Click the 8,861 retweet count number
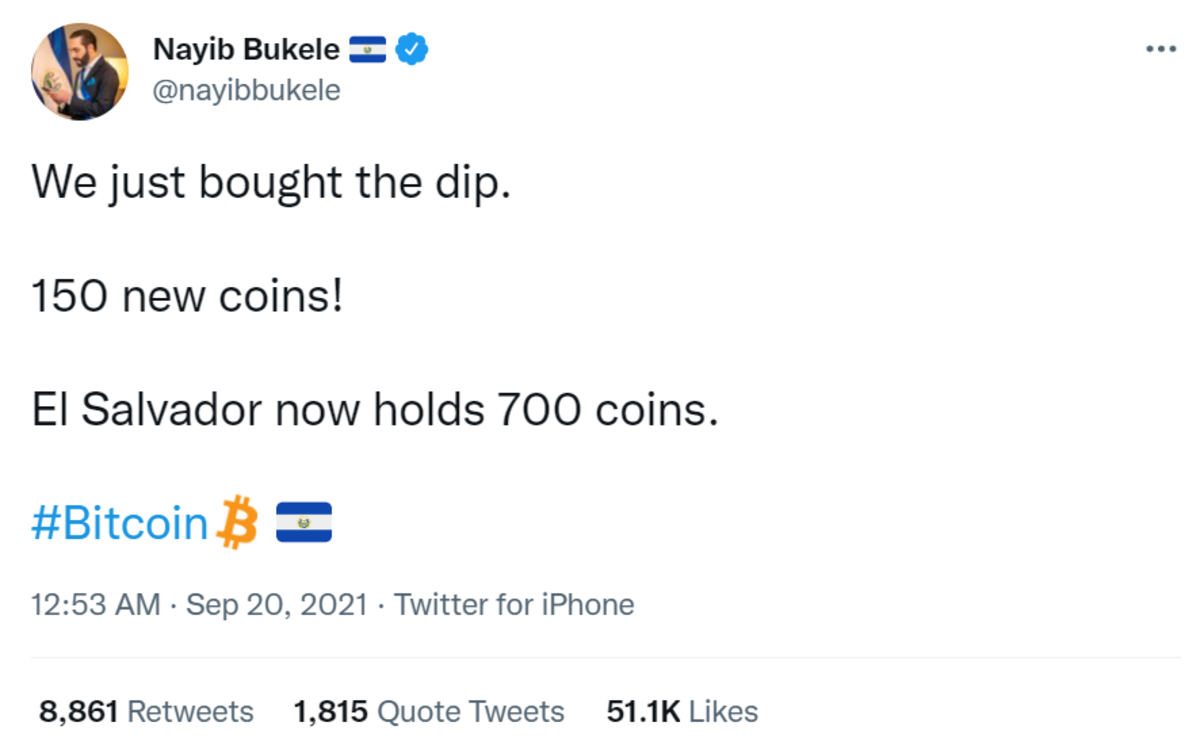 [x=79, y=712]
